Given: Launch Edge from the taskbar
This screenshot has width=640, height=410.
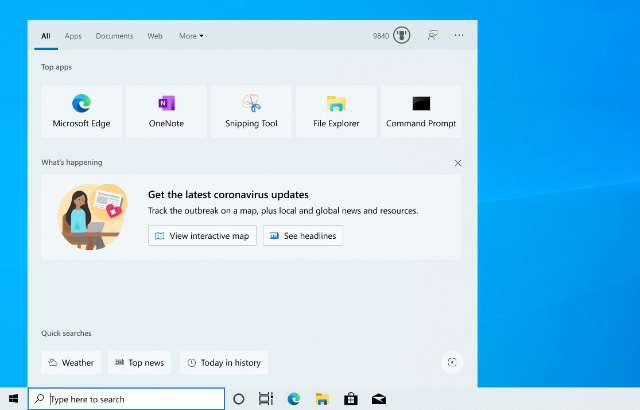Looking at the screenshot, I should click(294, 399).
